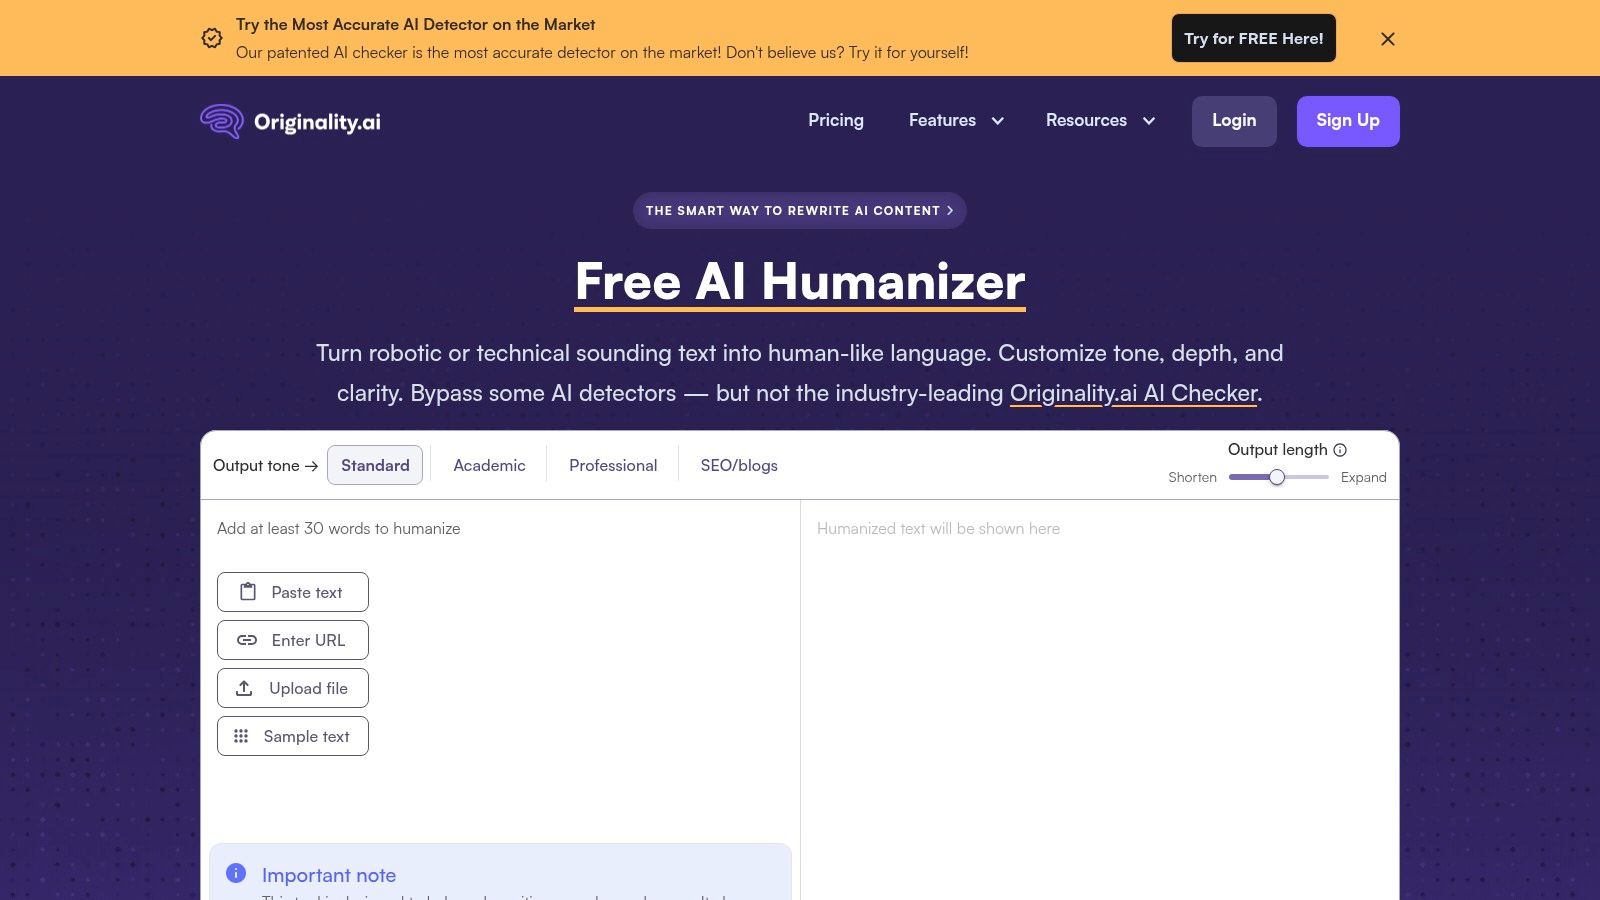Open the Pricing page
Viewport: 1600px width, 900px height.
[x=836, y=120]
